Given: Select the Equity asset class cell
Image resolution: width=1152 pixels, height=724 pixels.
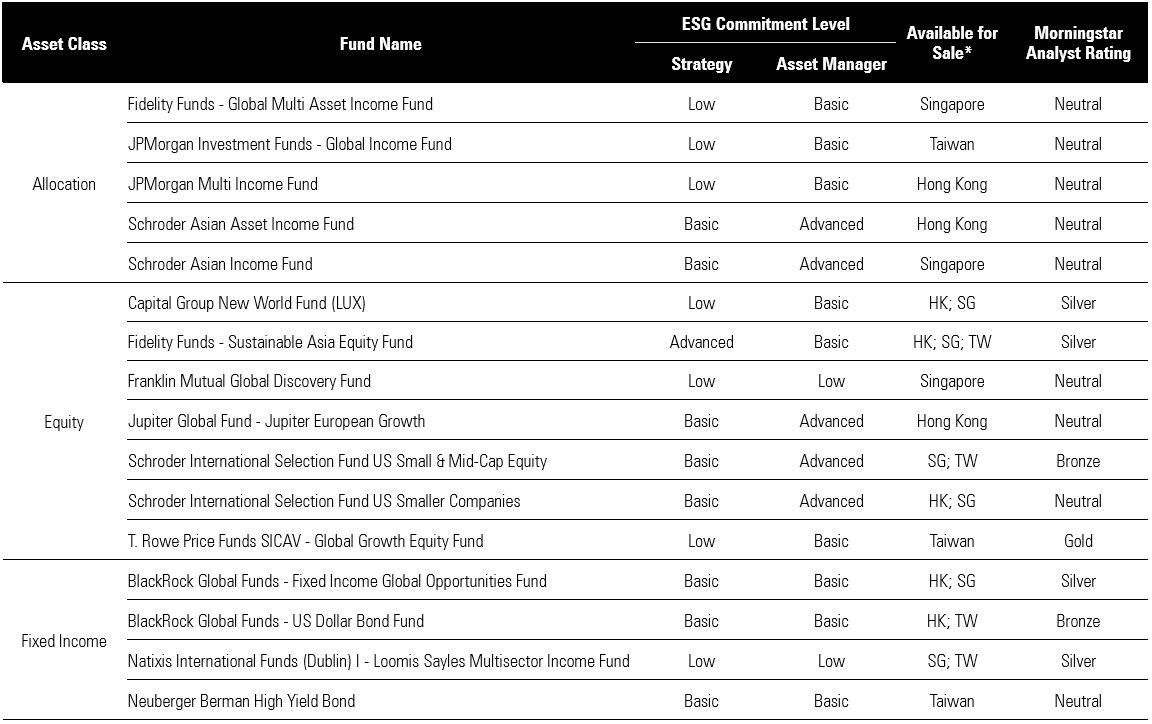Looking at the screenshot, I should pos(64,422).
